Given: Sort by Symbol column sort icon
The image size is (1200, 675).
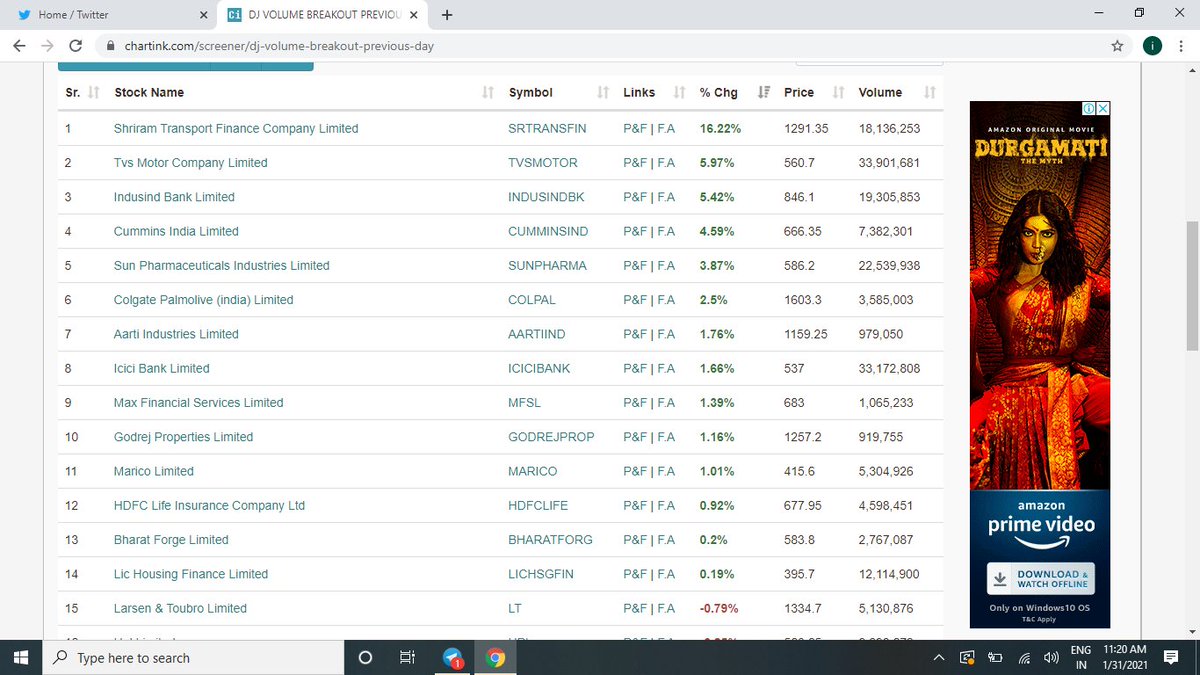Looking at the screenshot, I should [603, 92].
